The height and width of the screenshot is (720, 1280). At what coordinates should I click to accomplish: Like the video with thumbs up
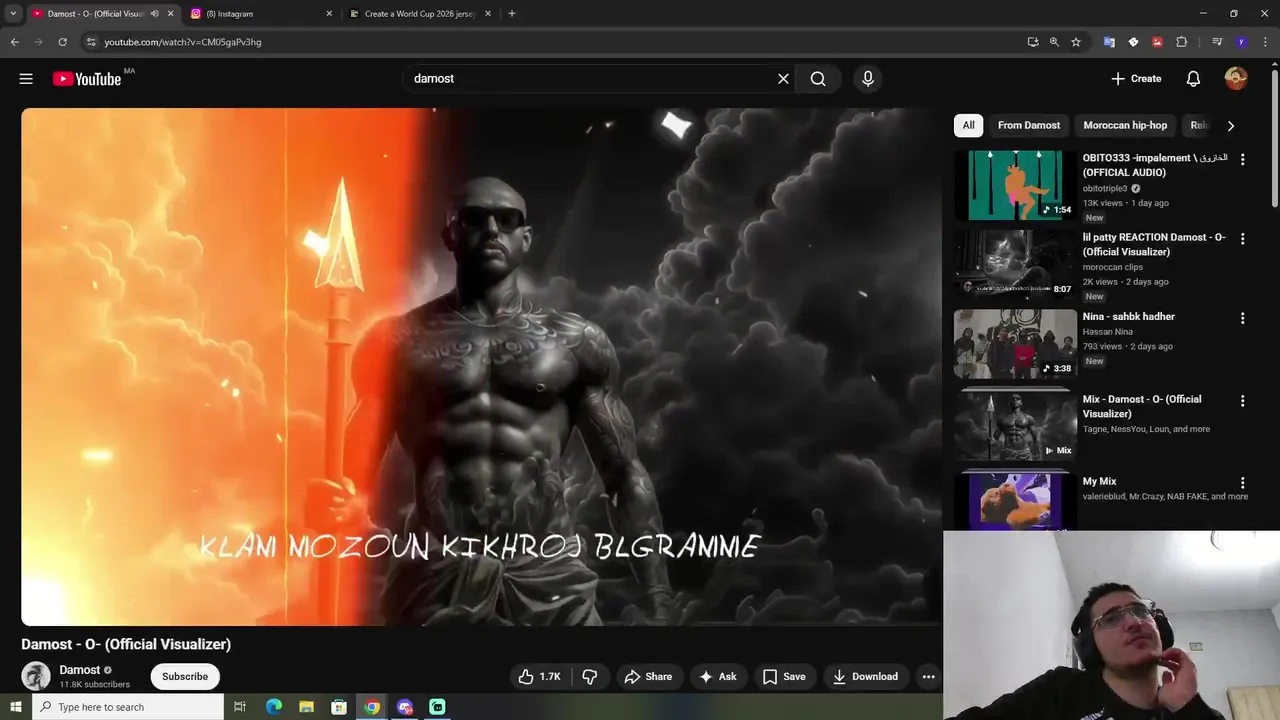tap(539, 677)
